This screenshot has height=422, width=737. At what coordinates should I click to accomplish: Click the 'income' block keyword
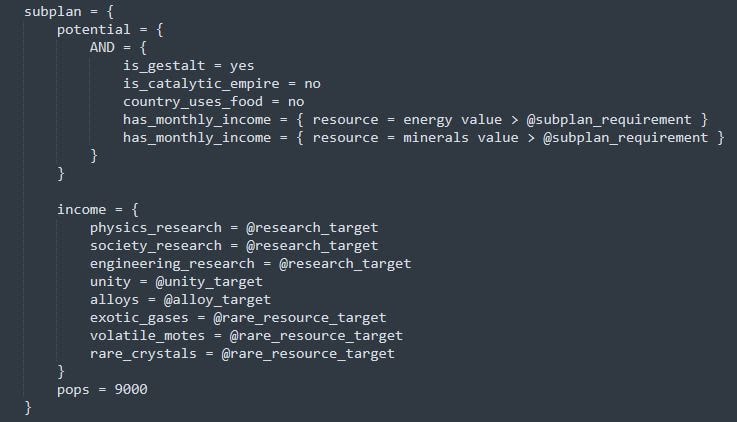[81, 209]
